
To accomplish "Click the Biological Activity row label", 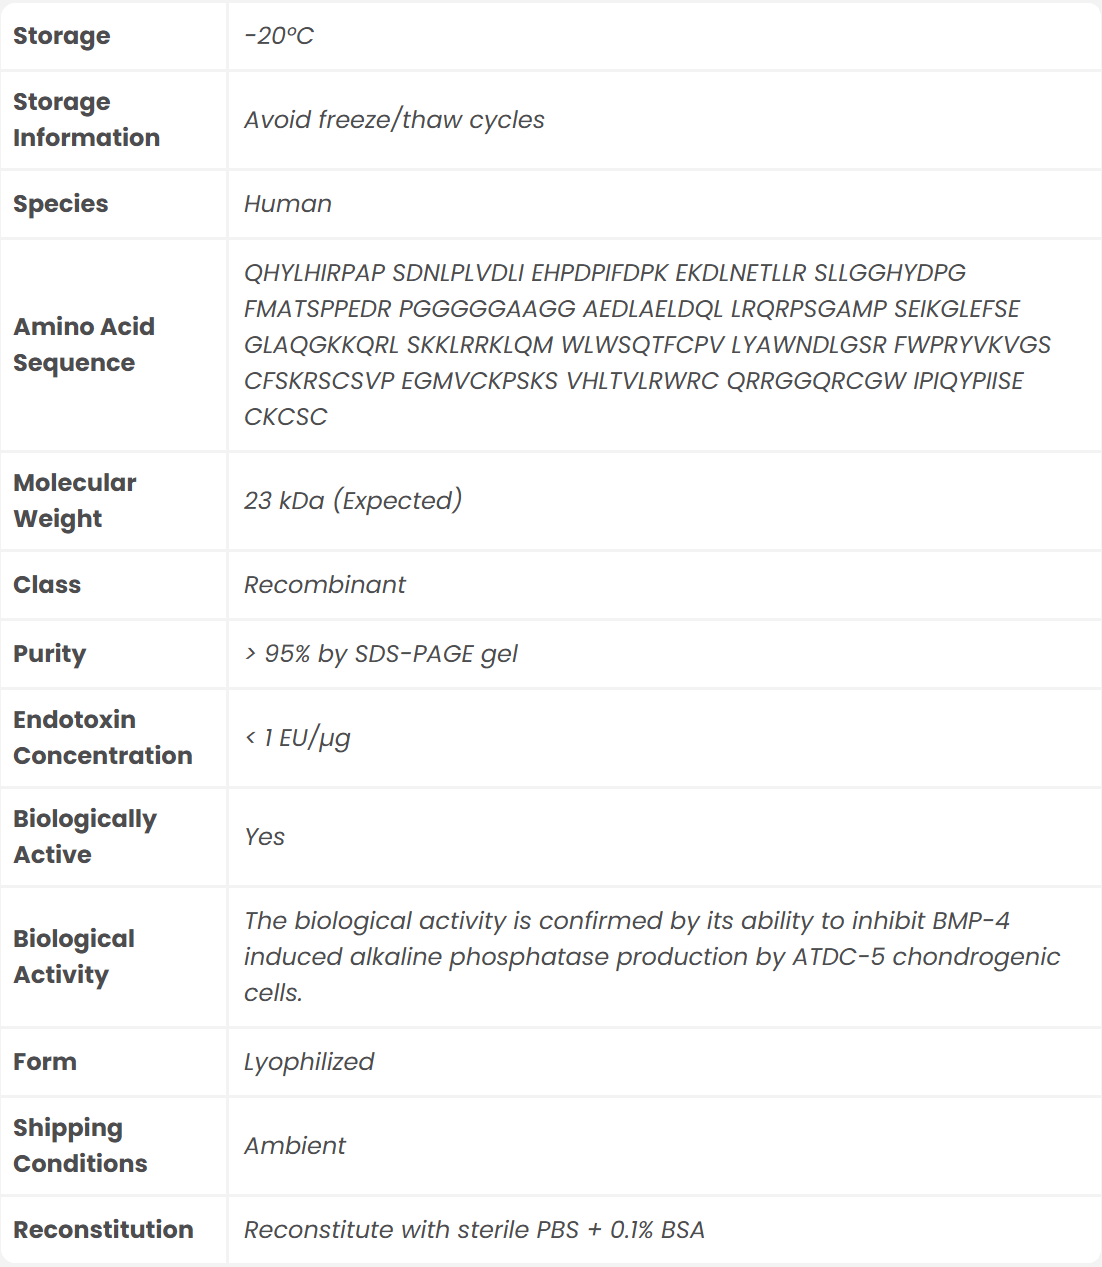I will pyautogui.click(x=74, y=957).
